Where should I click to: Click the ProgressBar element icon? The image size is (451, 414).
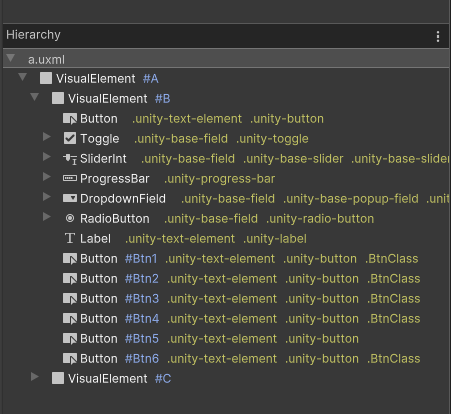point(70,179)
